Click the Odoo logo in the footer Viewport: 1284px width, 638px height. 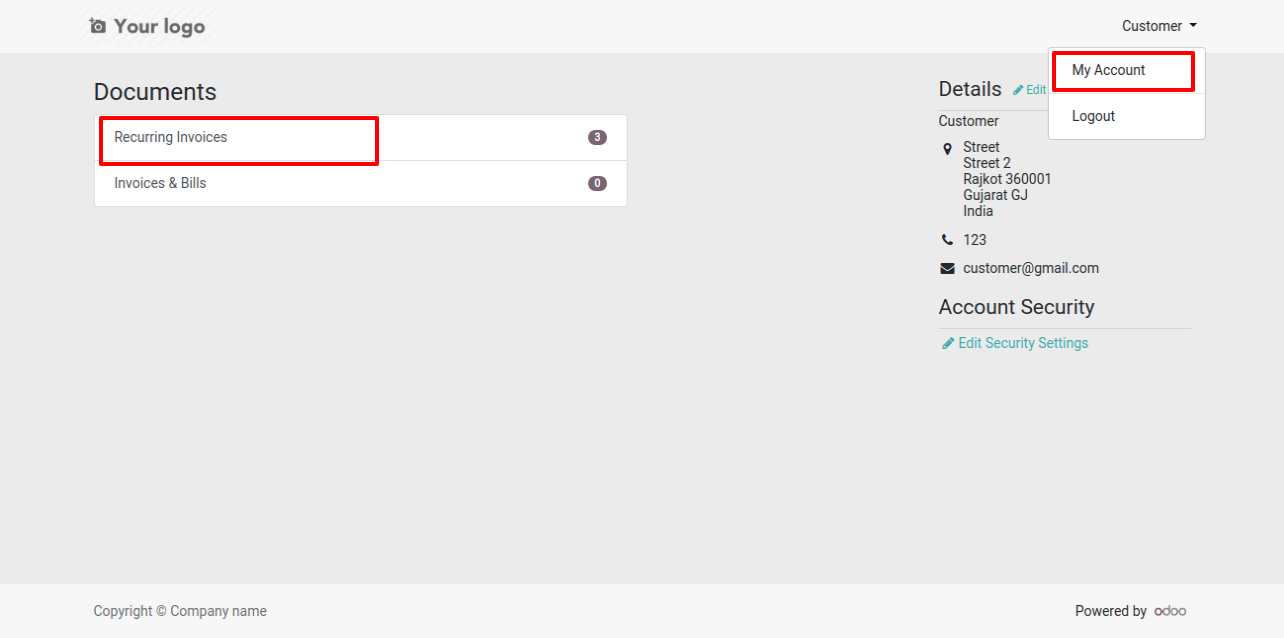1170,611
